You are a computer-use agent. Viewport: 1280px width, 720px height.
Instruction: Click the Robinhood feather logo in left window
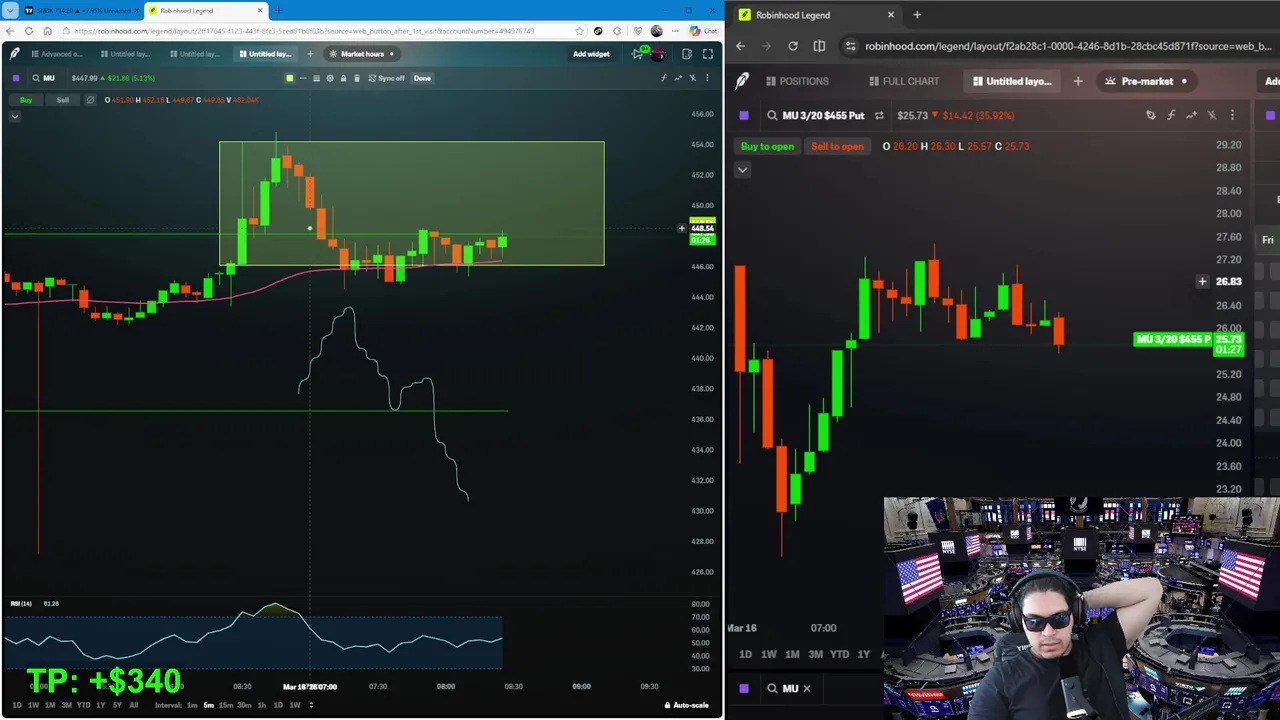(14, 54)
